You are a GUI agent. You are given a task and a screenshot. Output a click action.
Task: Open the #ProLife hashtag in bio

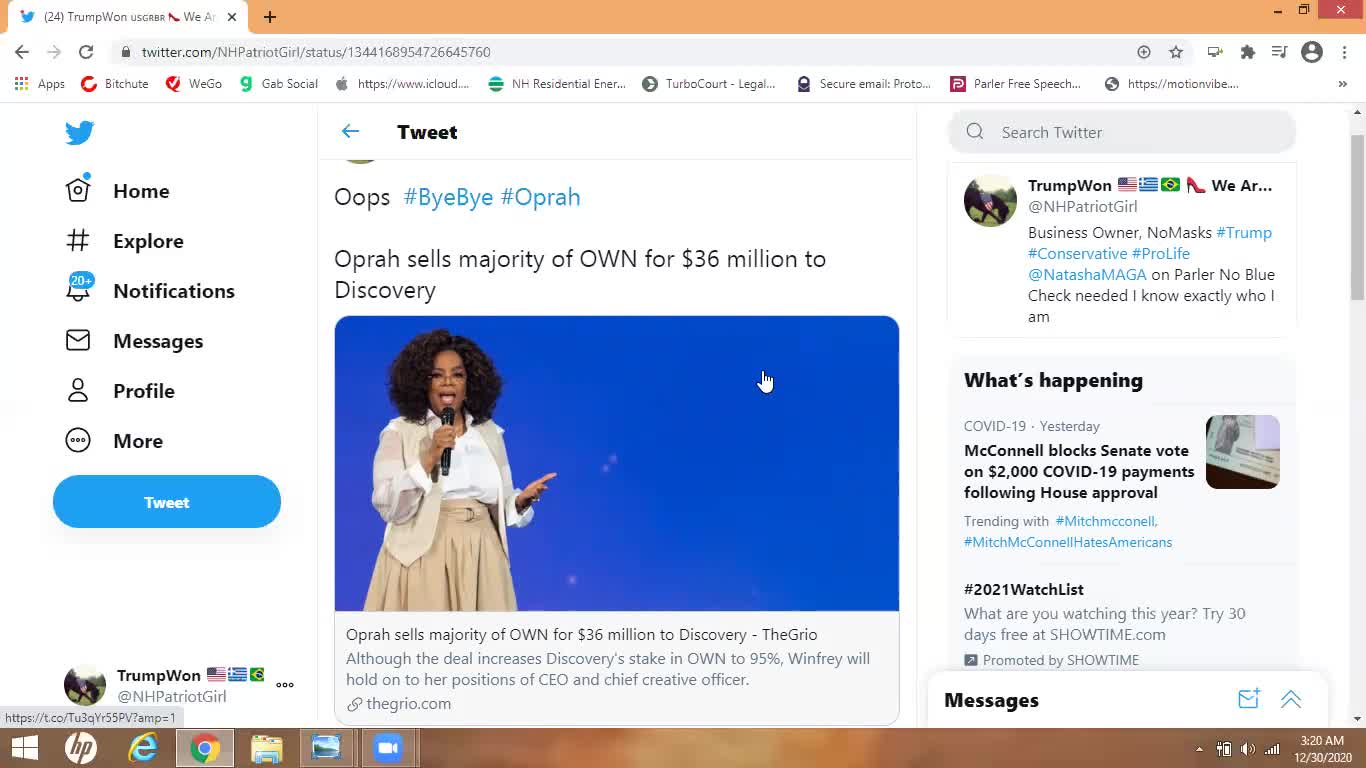(1161, 253)
